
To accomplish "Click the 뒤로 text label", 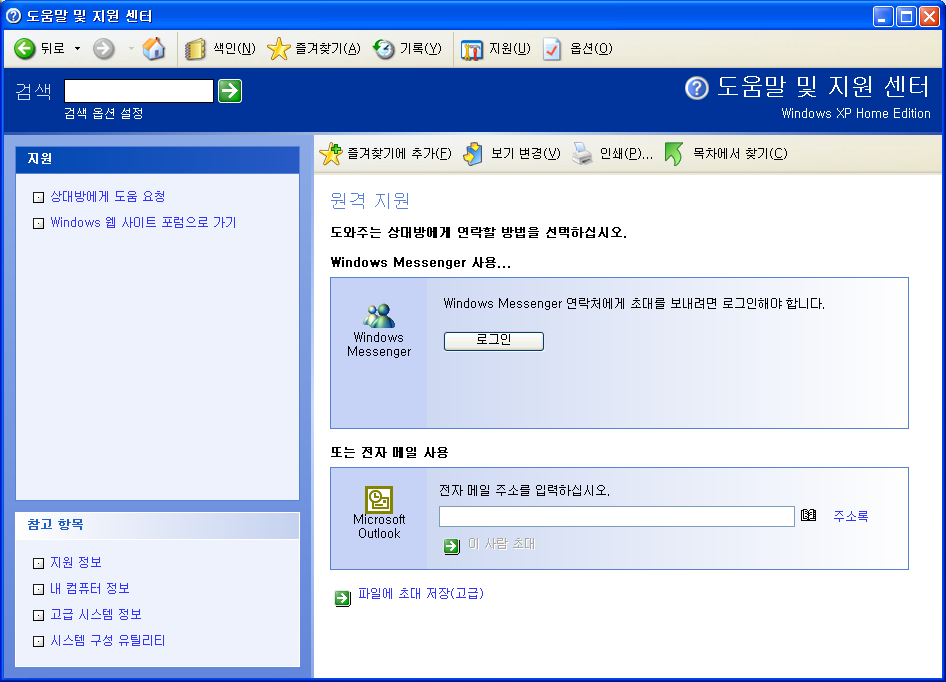I will [52, 48].
